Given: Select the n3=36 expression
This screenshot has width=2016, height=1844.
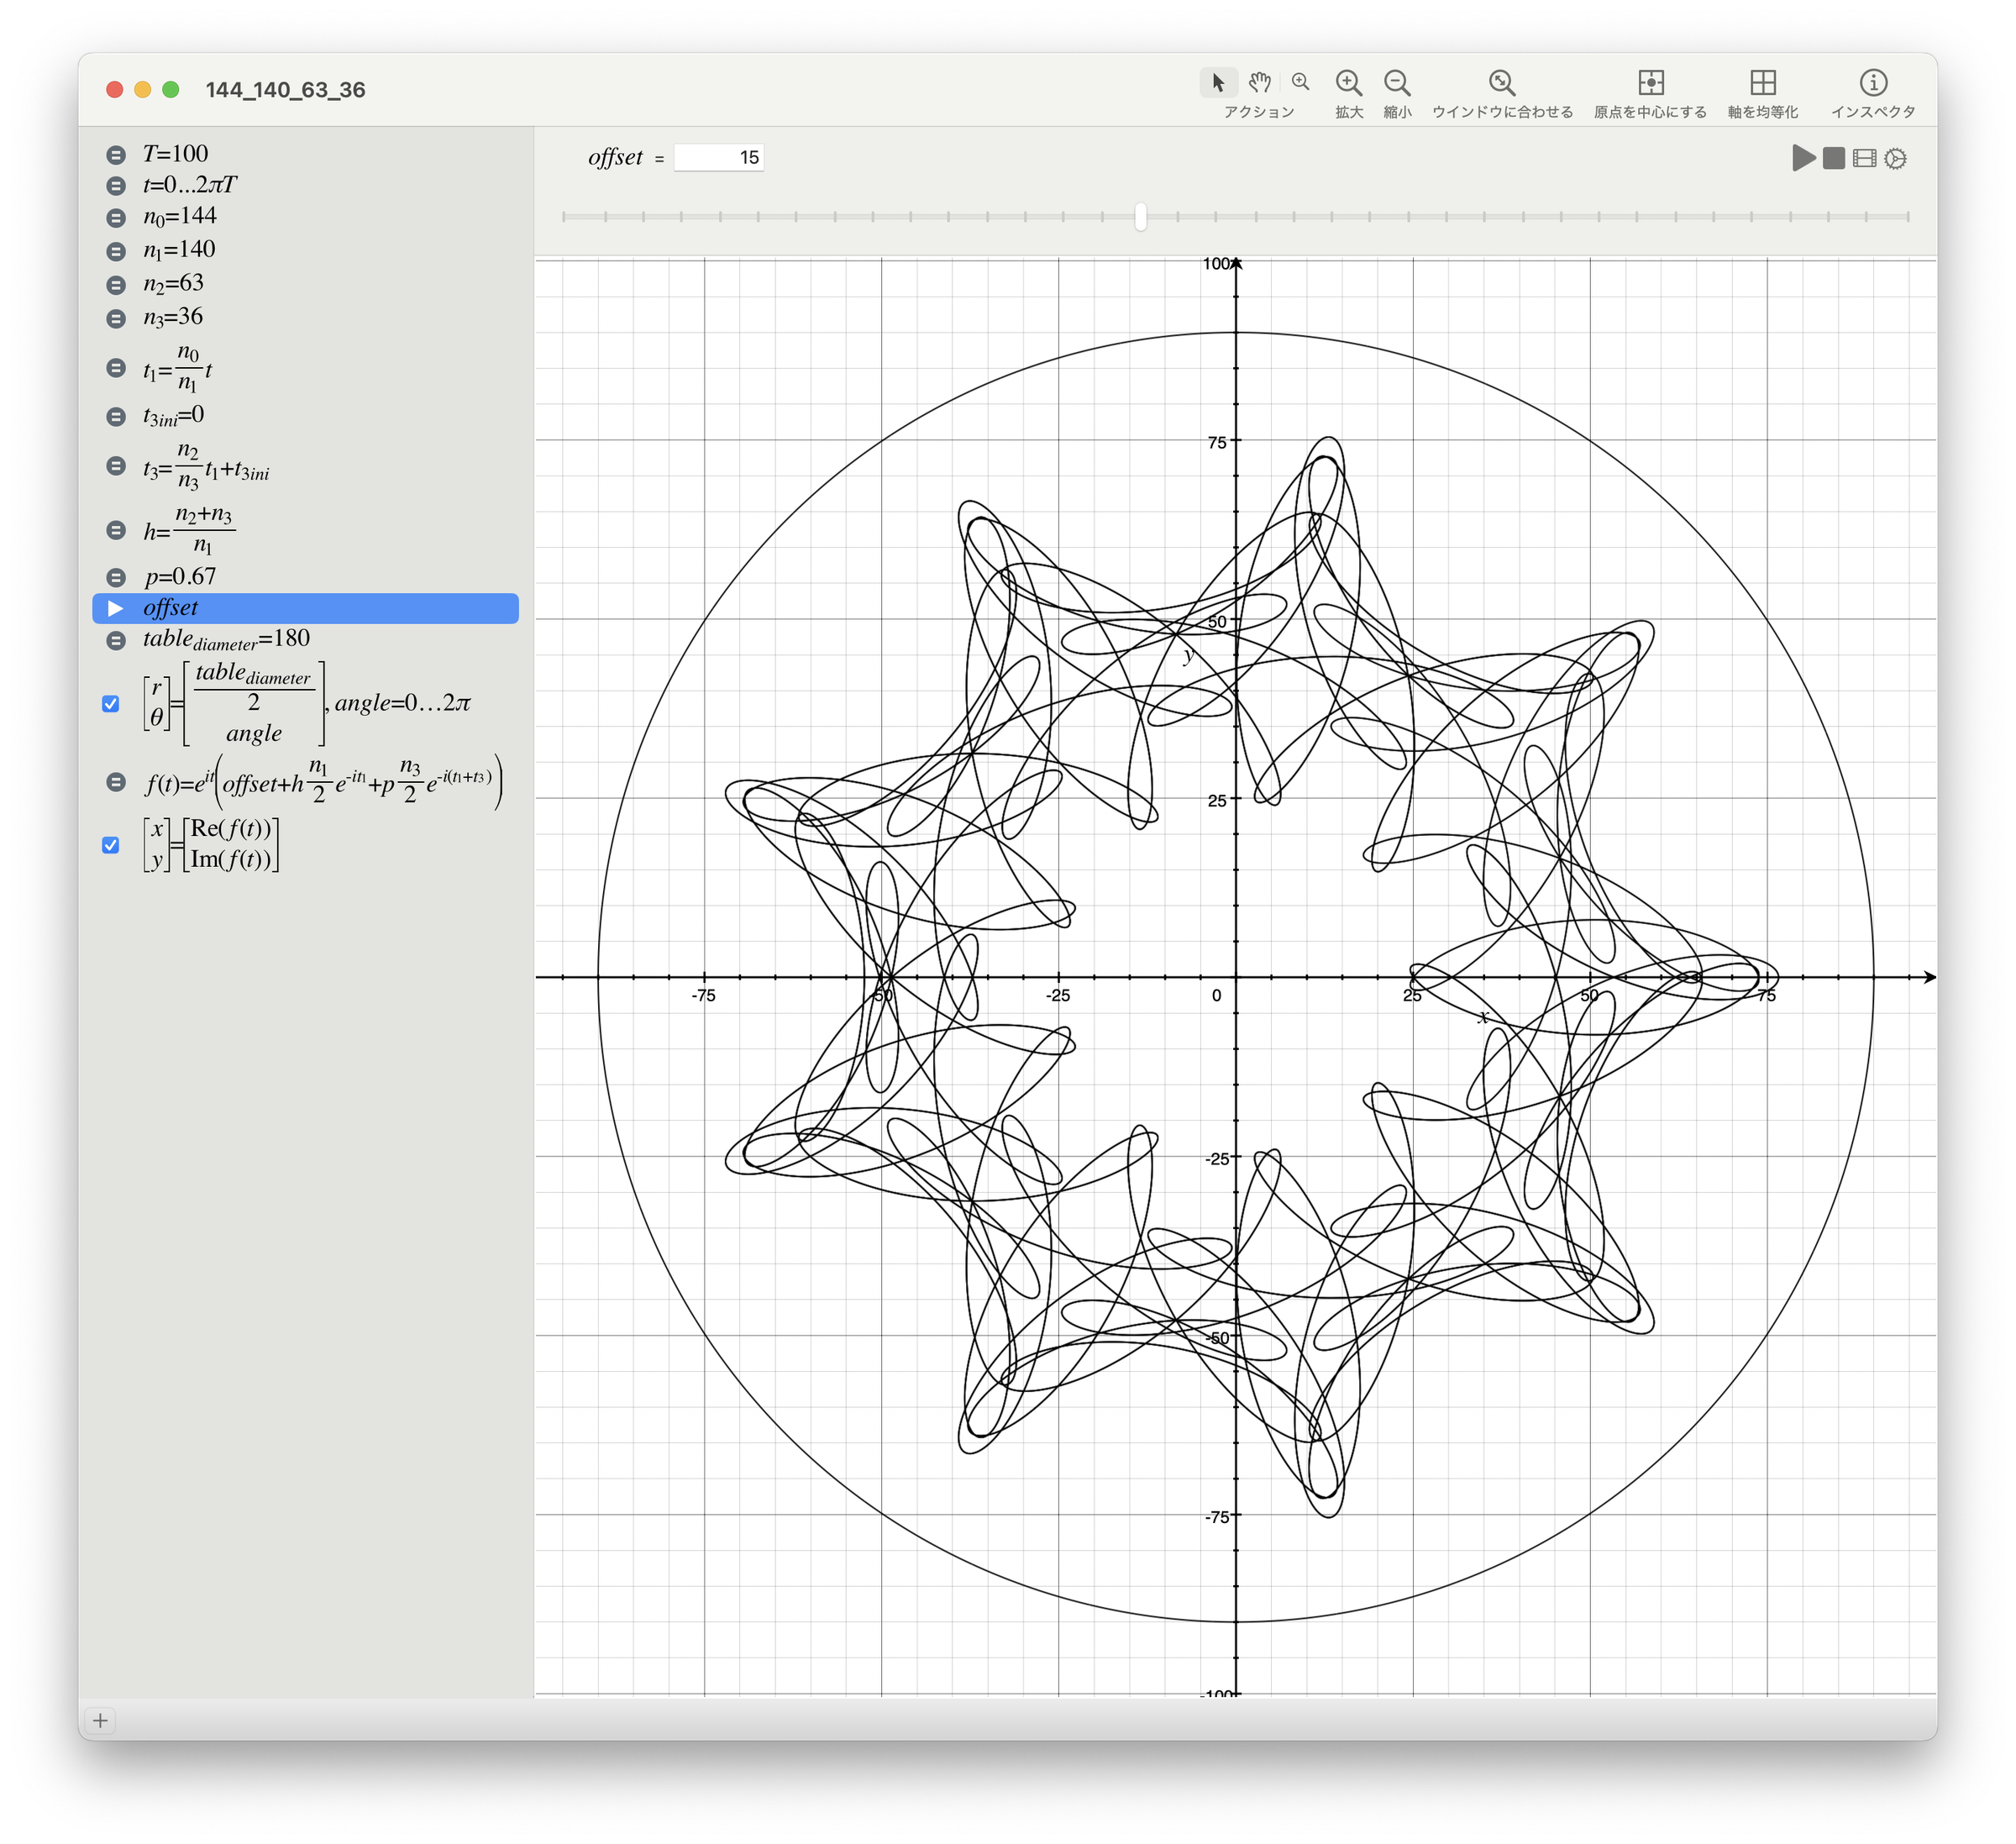Looking at the screenshot, I should tap(173, 318).
